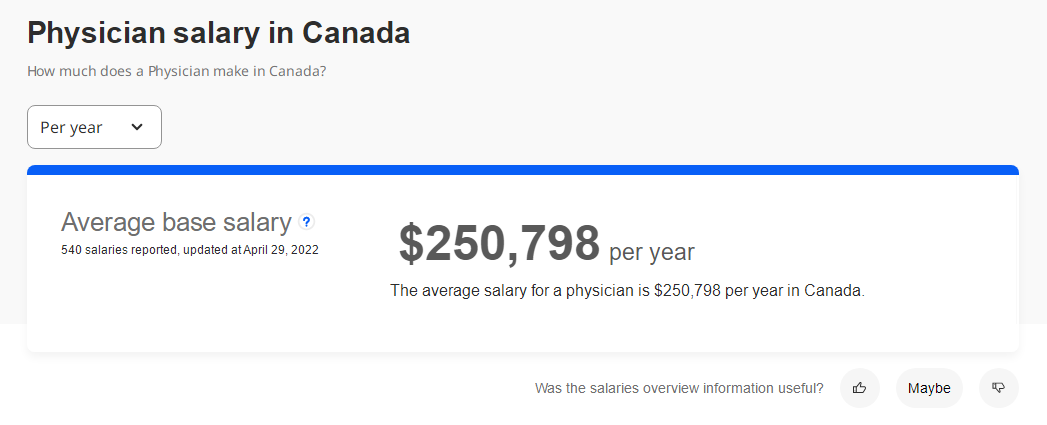This screenshot has width=1047, height=425.
Task: Click the average salary for a physician sentence
Action: tap(628, 291)
